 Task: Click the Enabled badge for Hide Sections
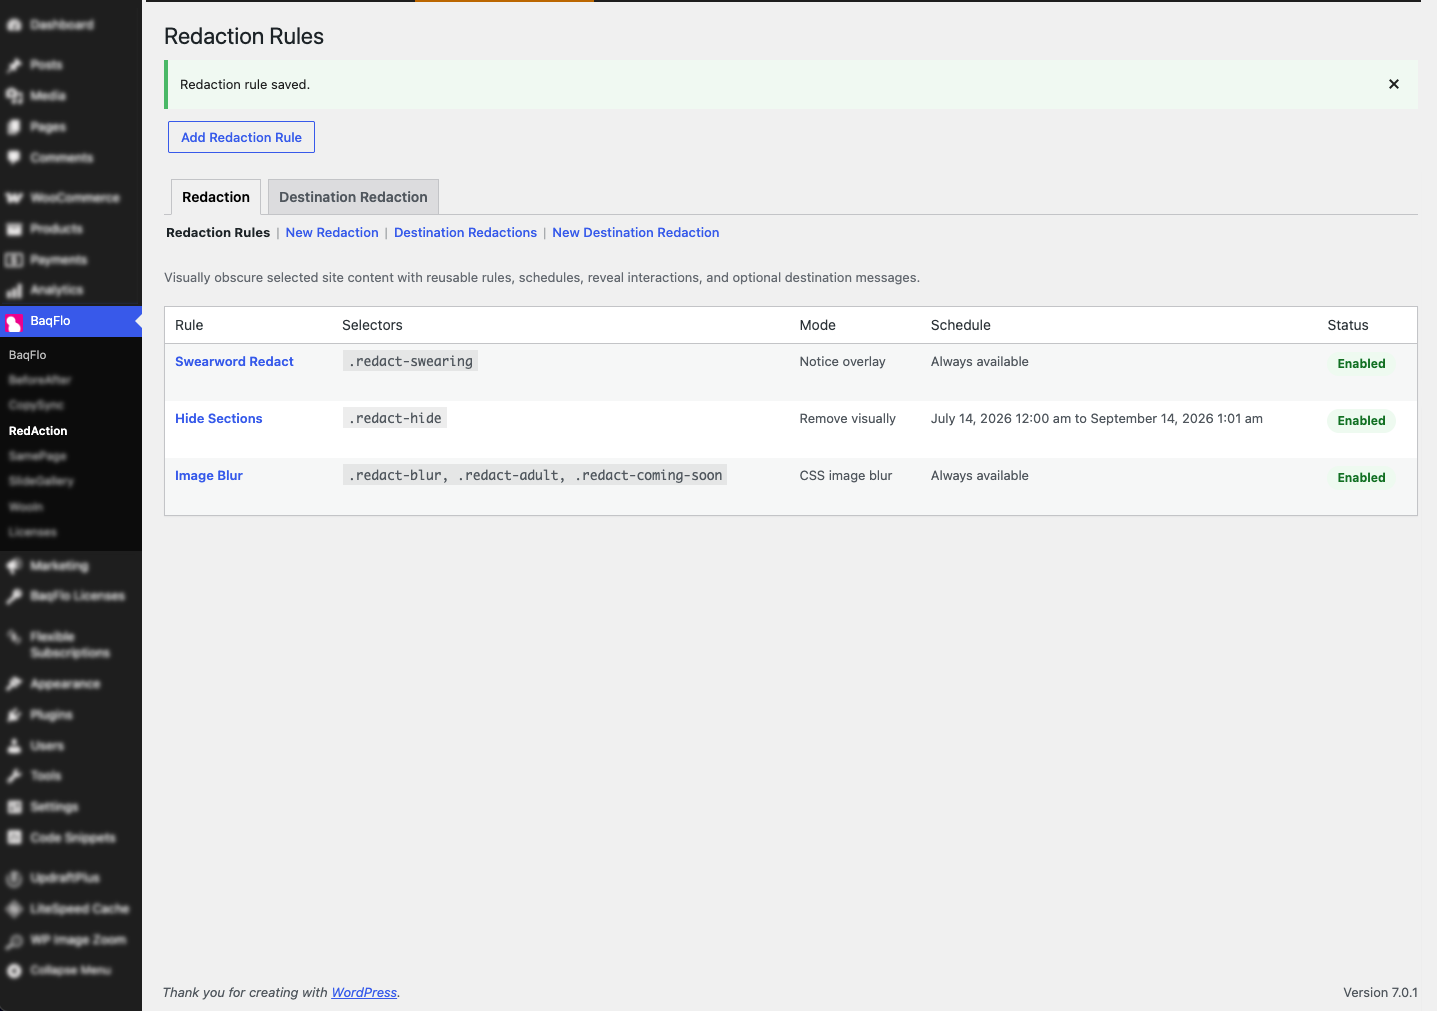point(1361,420)
